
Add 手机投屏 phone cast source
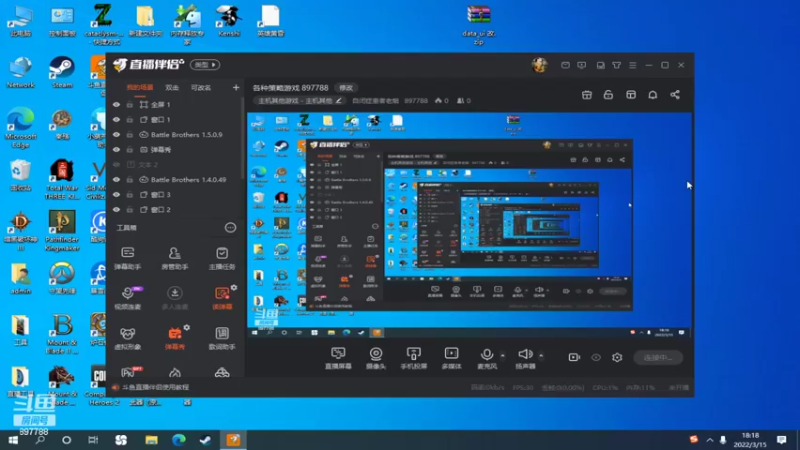click(x=413, y=358)
